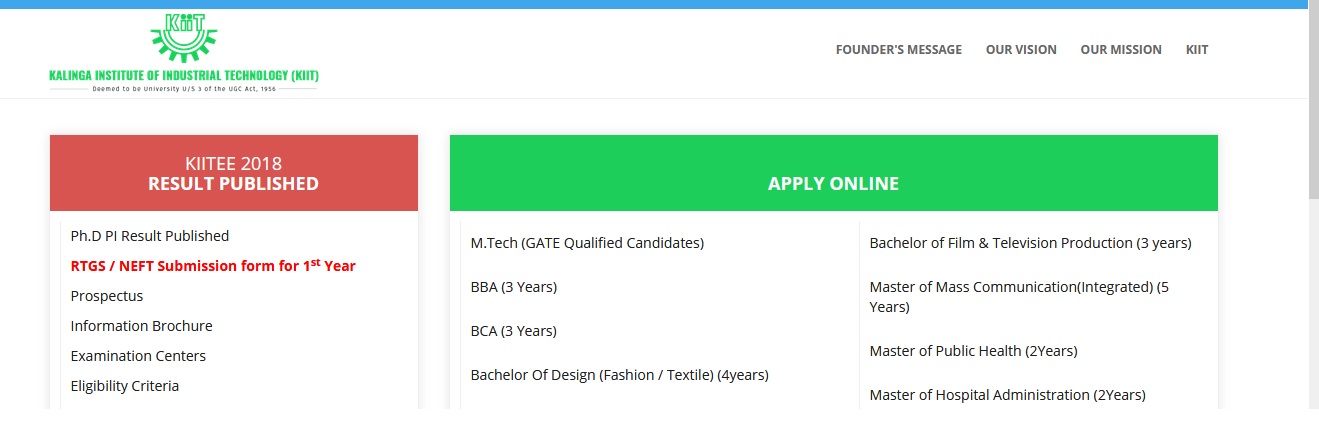Click the vertical page scrollbar

[x=1313, y=100]
